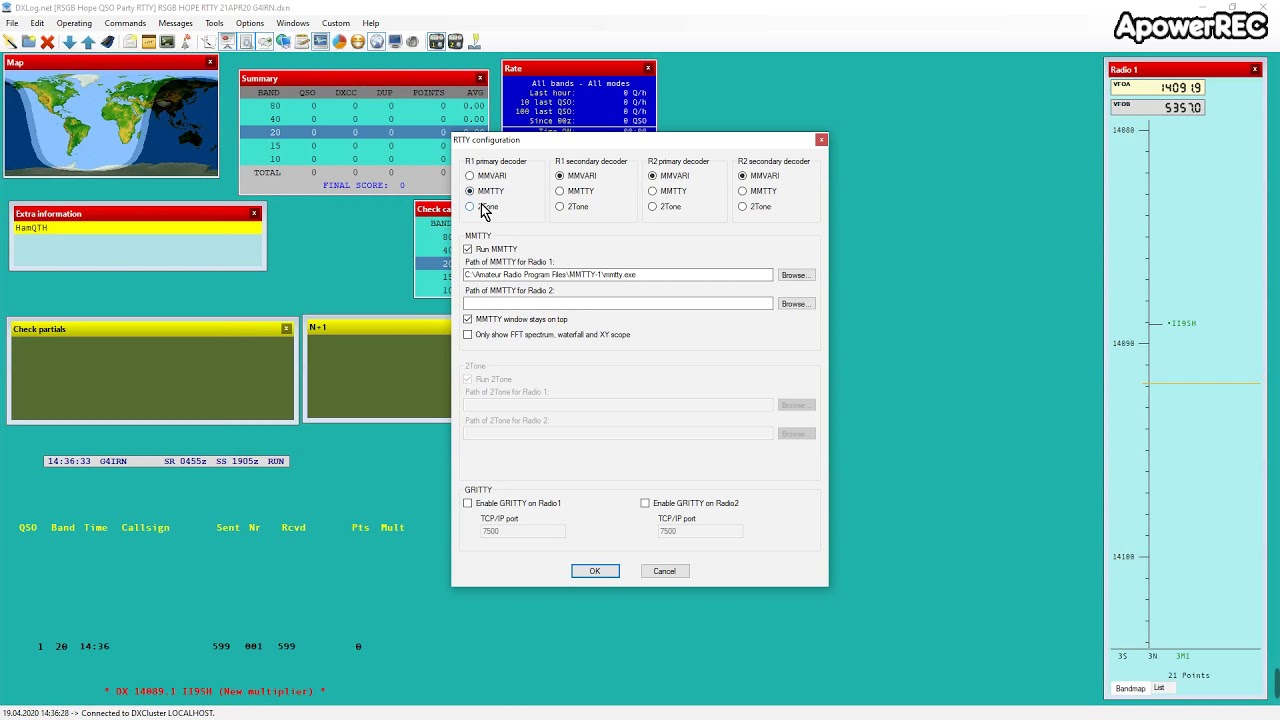
Task: Select MMTTY for R2 secondary decoder
Action: pyautogui.click(x=743, y=191)
